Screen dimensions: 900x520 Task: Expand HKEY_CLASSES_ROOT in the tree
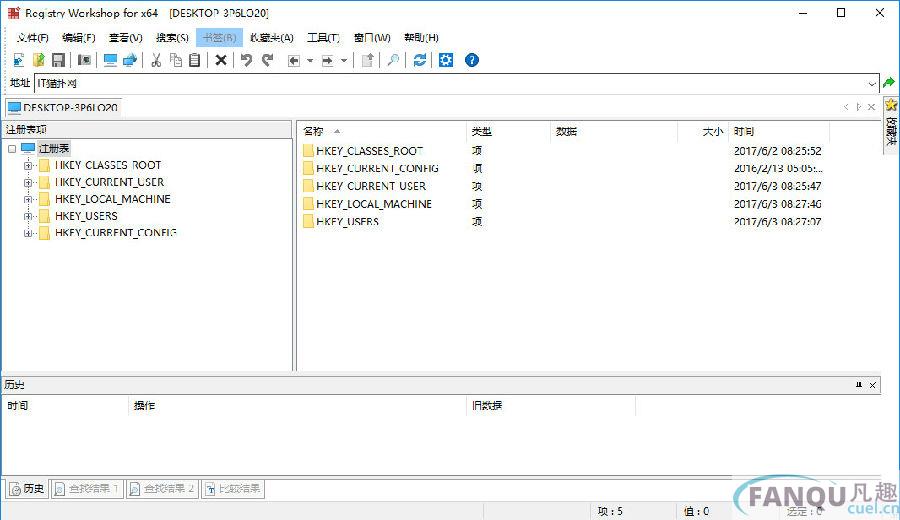pyautogui.click(x=28, y=165)
